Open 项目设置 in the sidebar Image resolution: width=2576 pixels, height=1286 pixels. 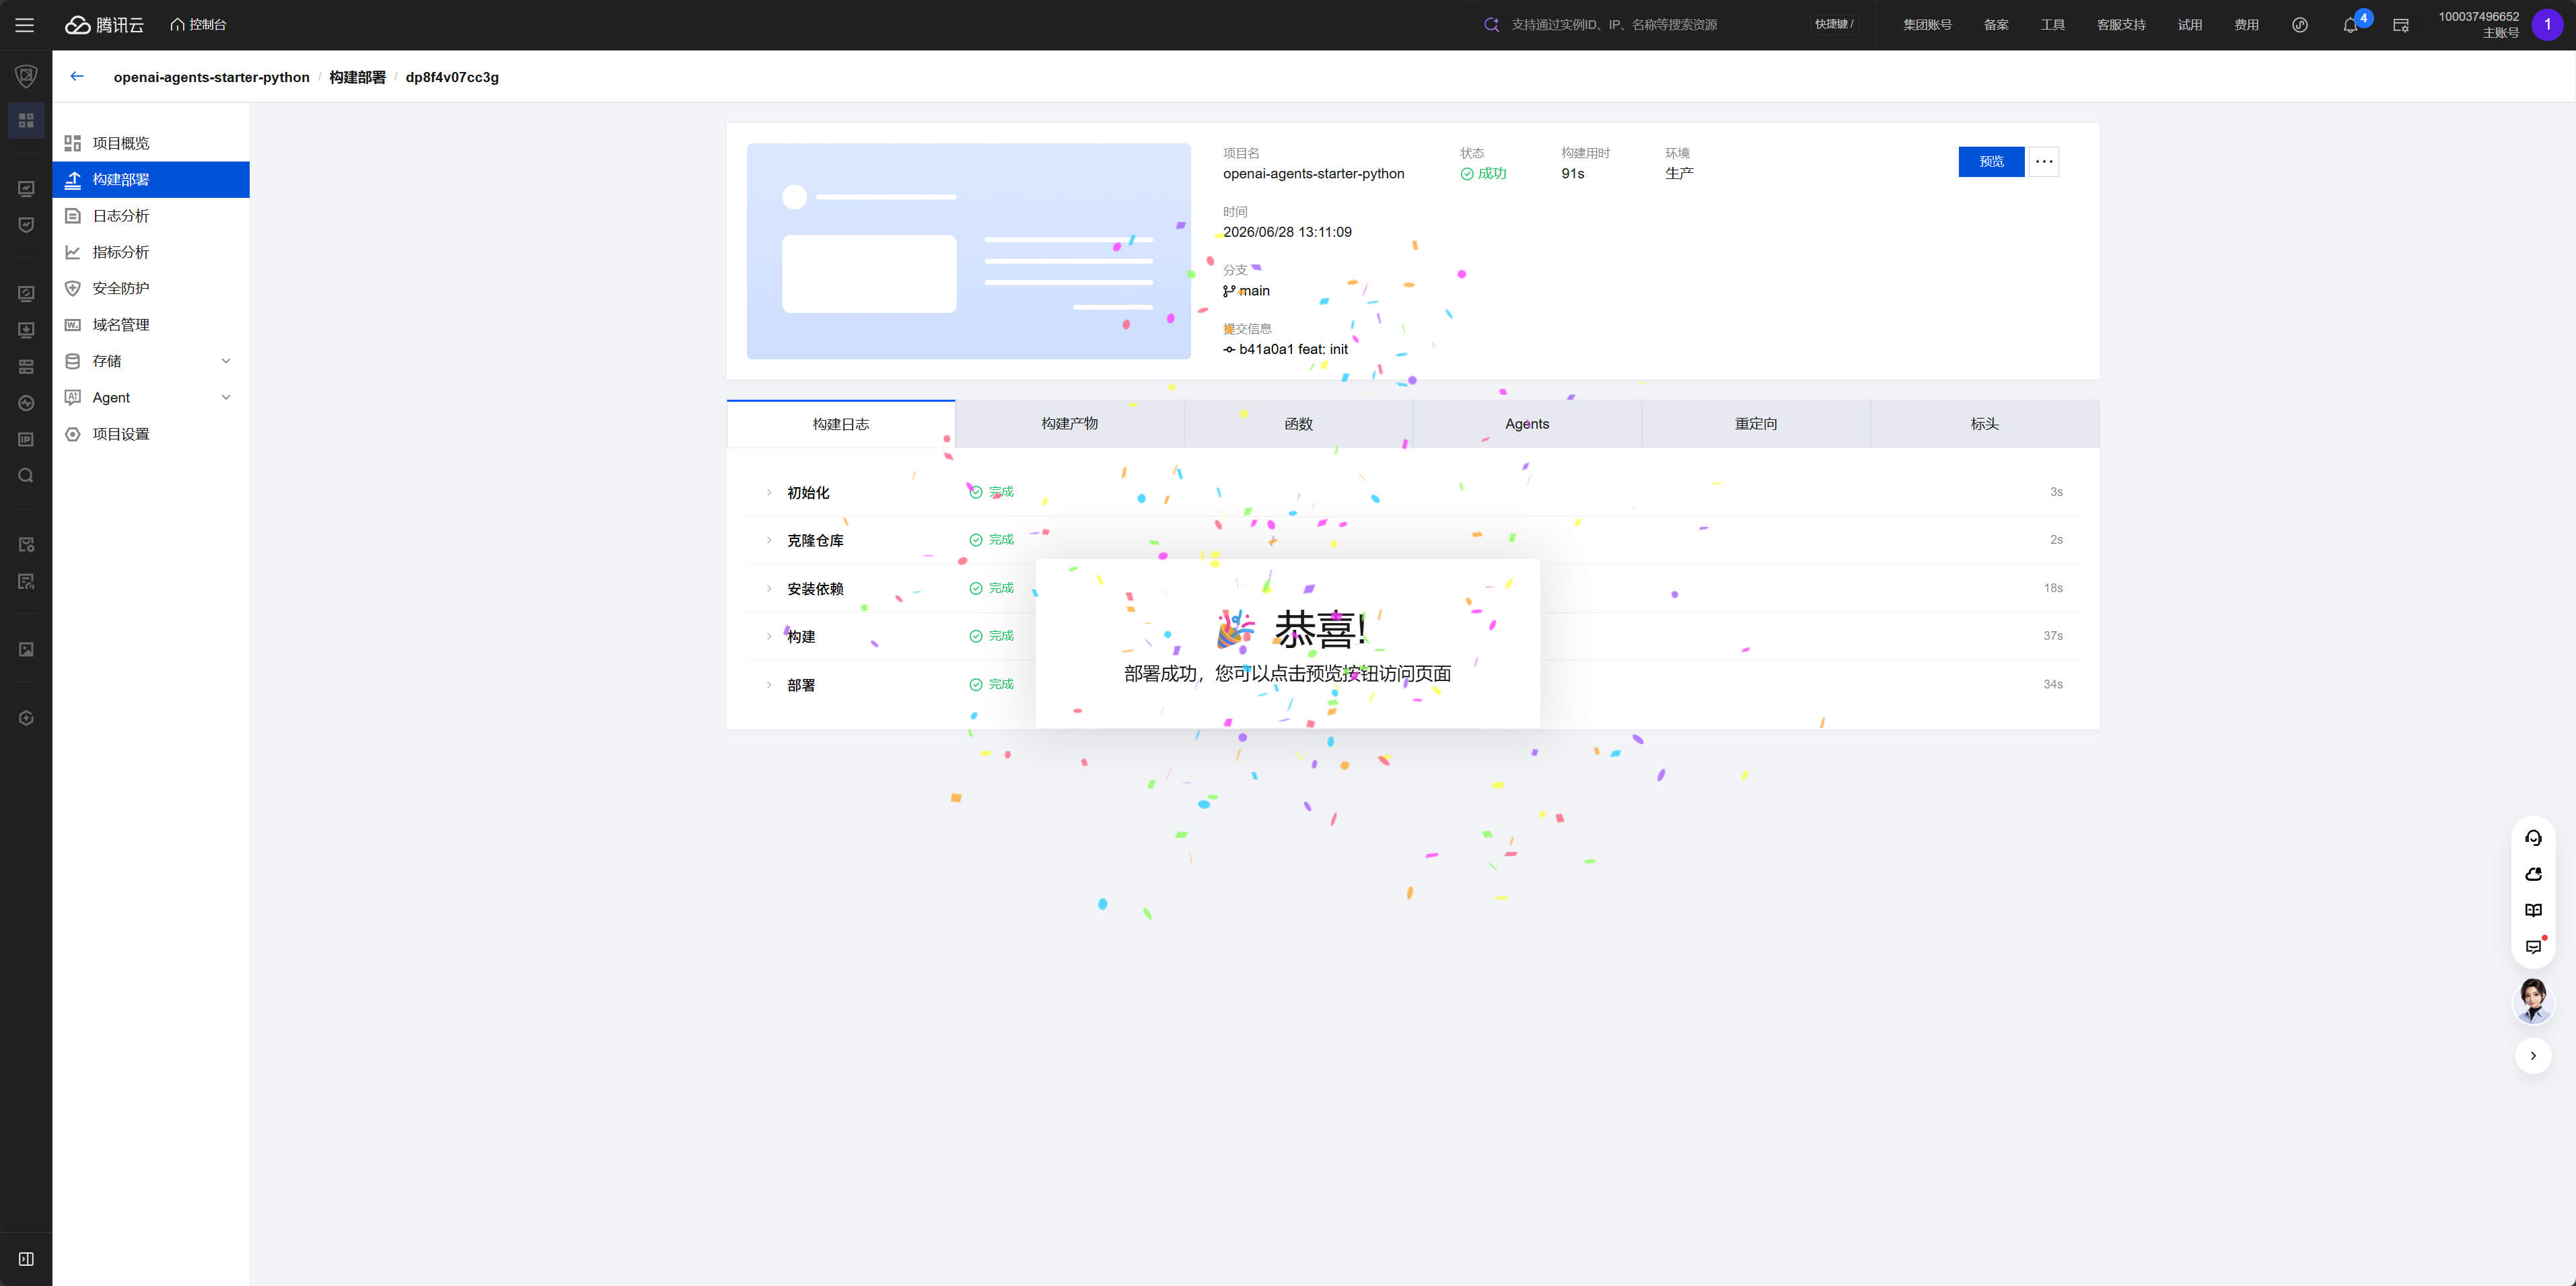pyautogui.click(x=151, y=434)
